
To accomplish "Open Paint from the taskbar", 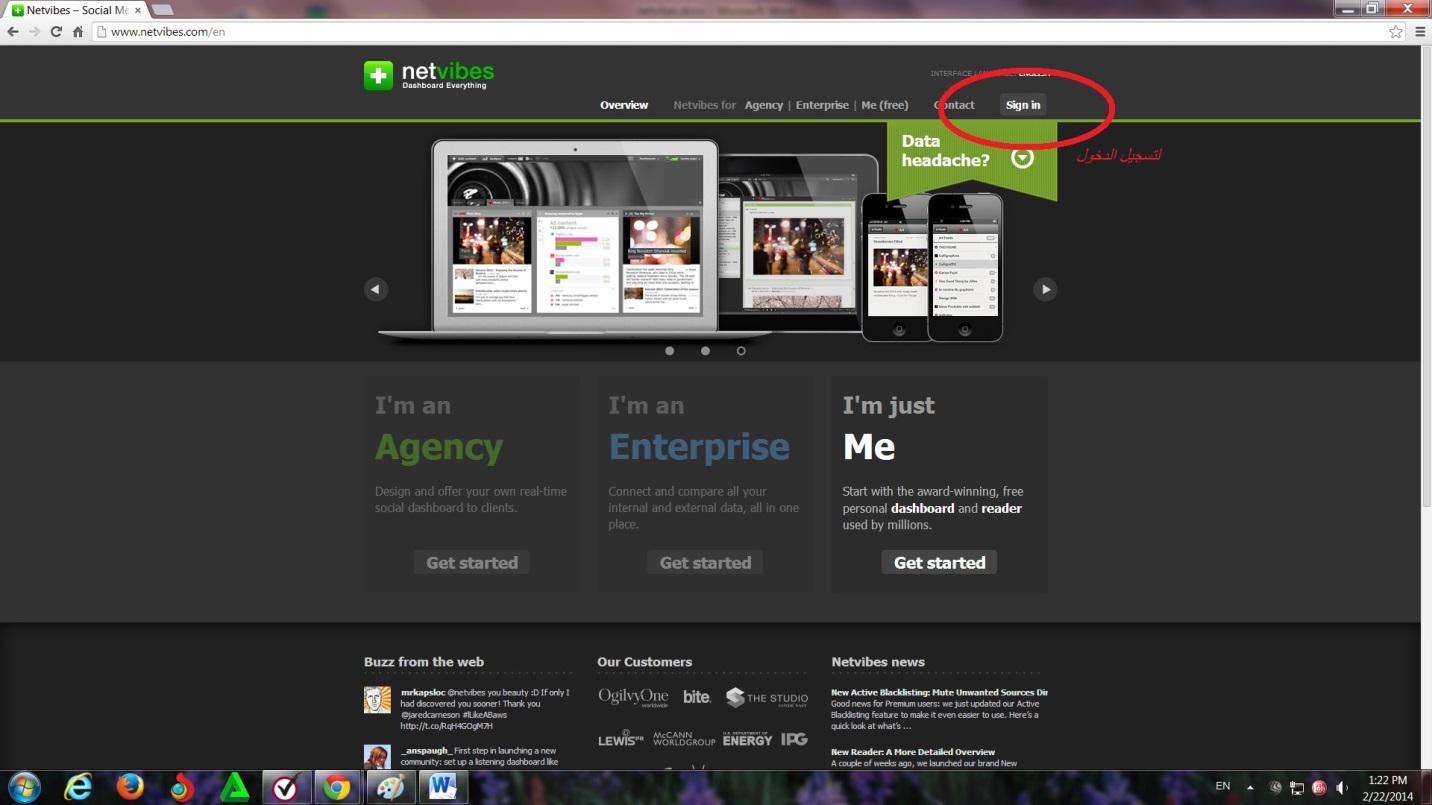I will 390,787.
